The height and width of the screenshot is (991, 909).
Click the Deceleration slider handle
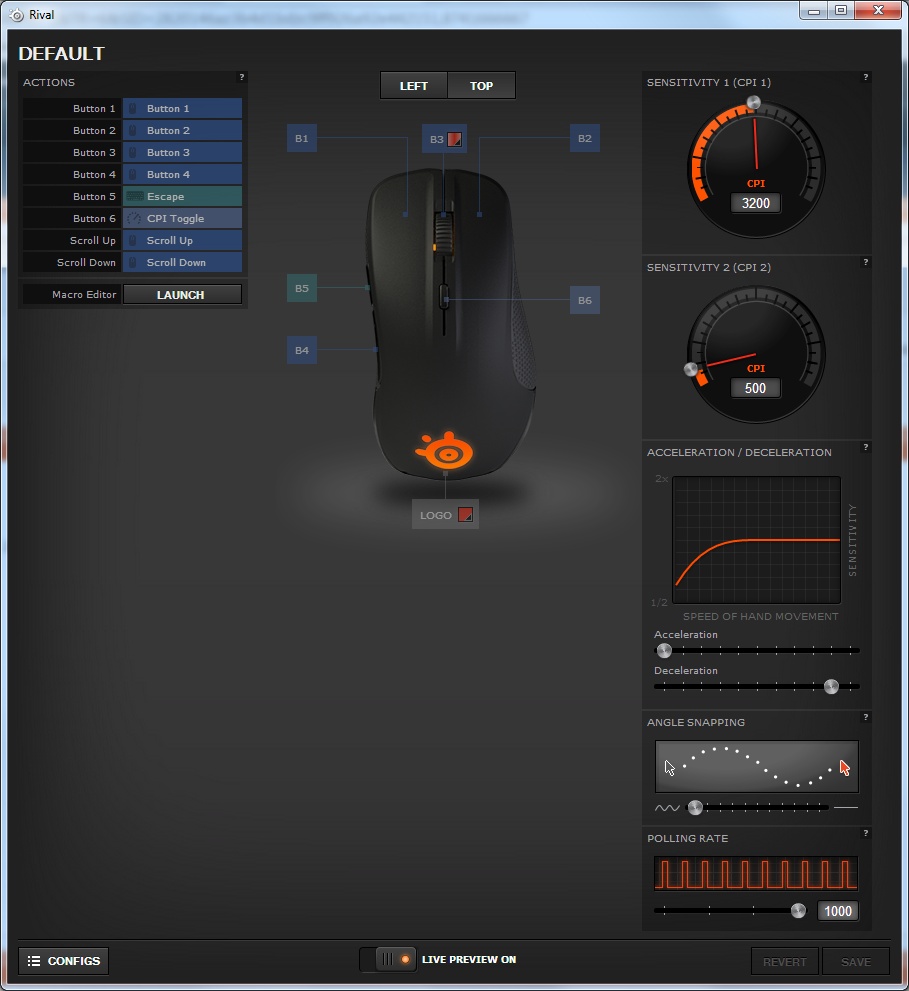pos(831,686)
